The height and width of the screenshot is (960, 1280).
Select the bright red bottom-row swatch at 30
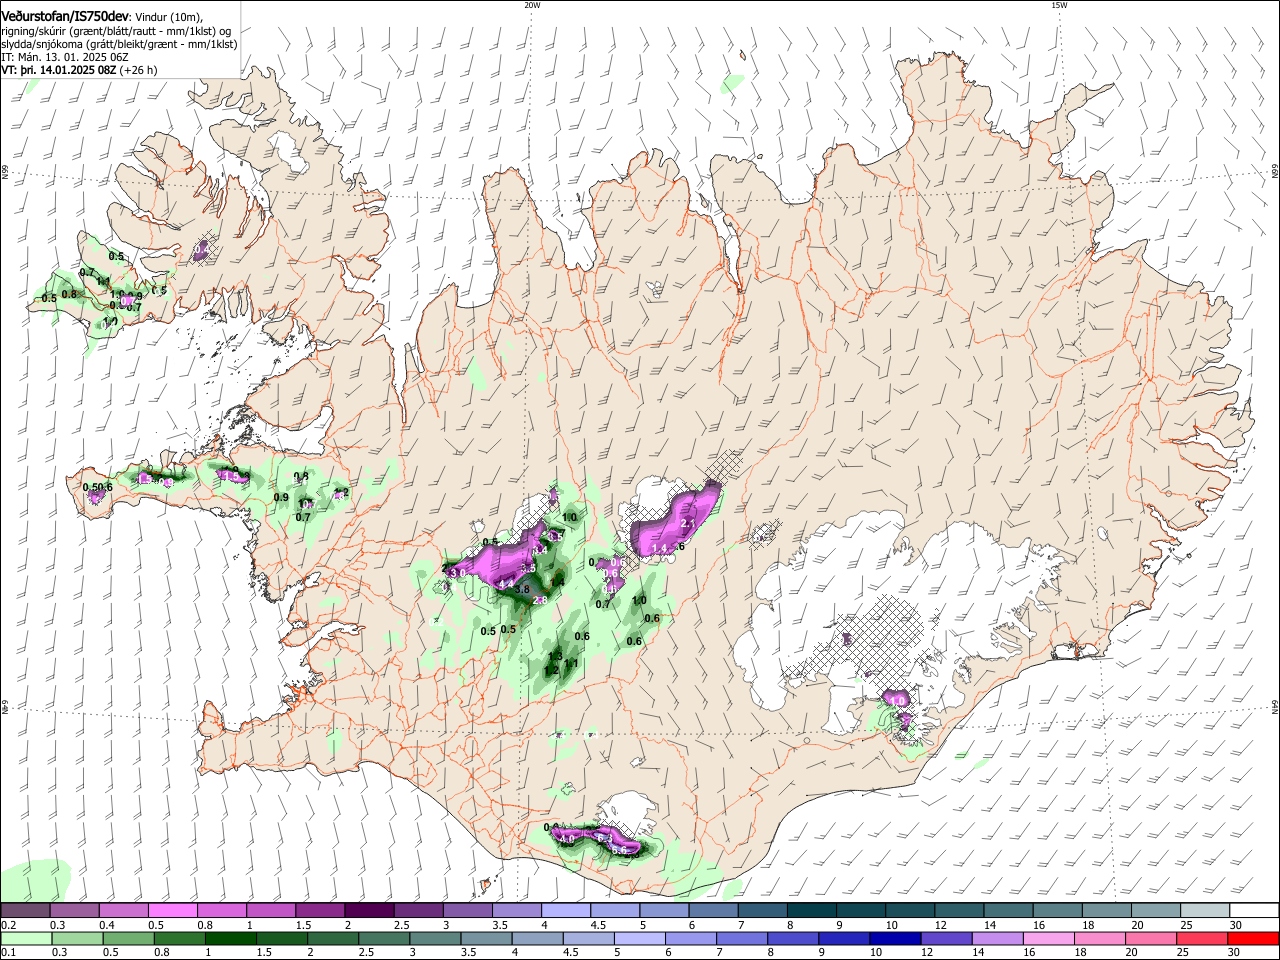pyautogui.click(x=1253, y=938)
